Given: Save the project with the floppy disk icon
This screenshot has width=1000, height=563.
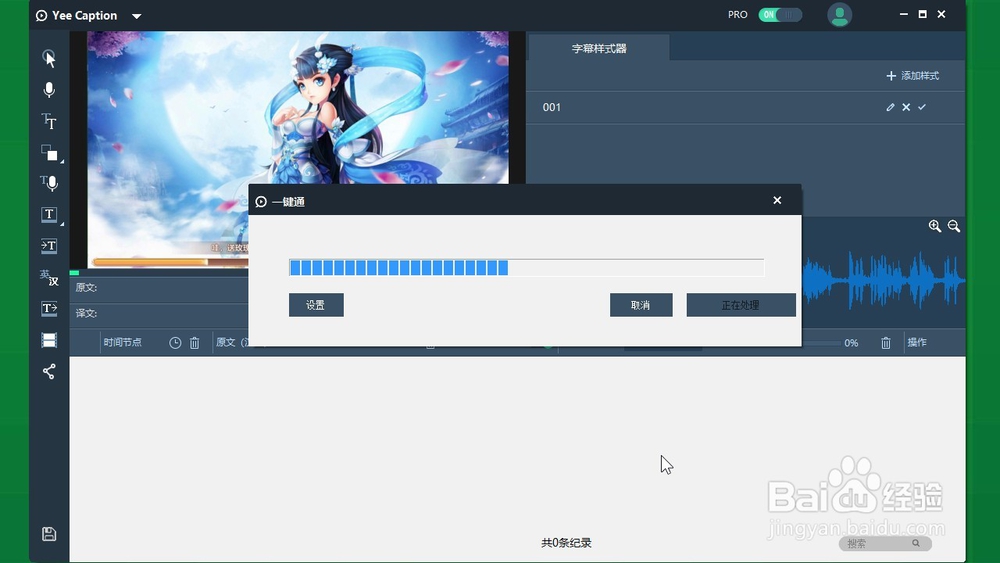Looking at the screenshot, I should (x=49, y=534).
